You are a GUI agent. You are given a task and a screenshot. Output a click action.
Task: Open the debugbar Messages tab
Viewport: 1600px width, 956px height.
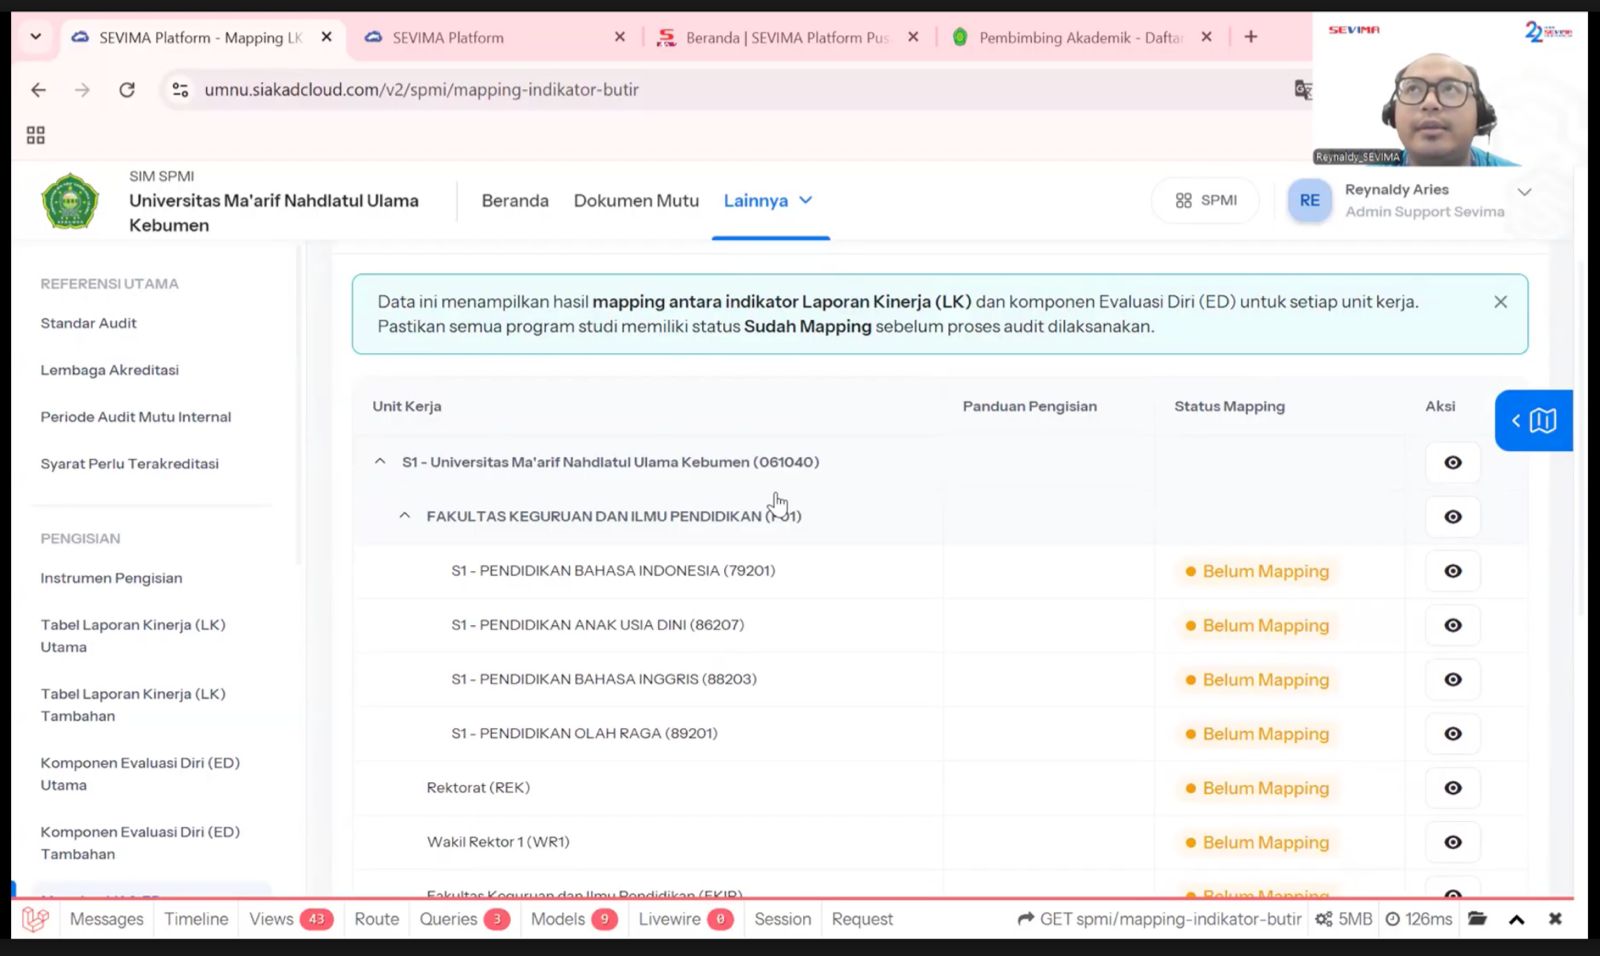coord(106,919)
